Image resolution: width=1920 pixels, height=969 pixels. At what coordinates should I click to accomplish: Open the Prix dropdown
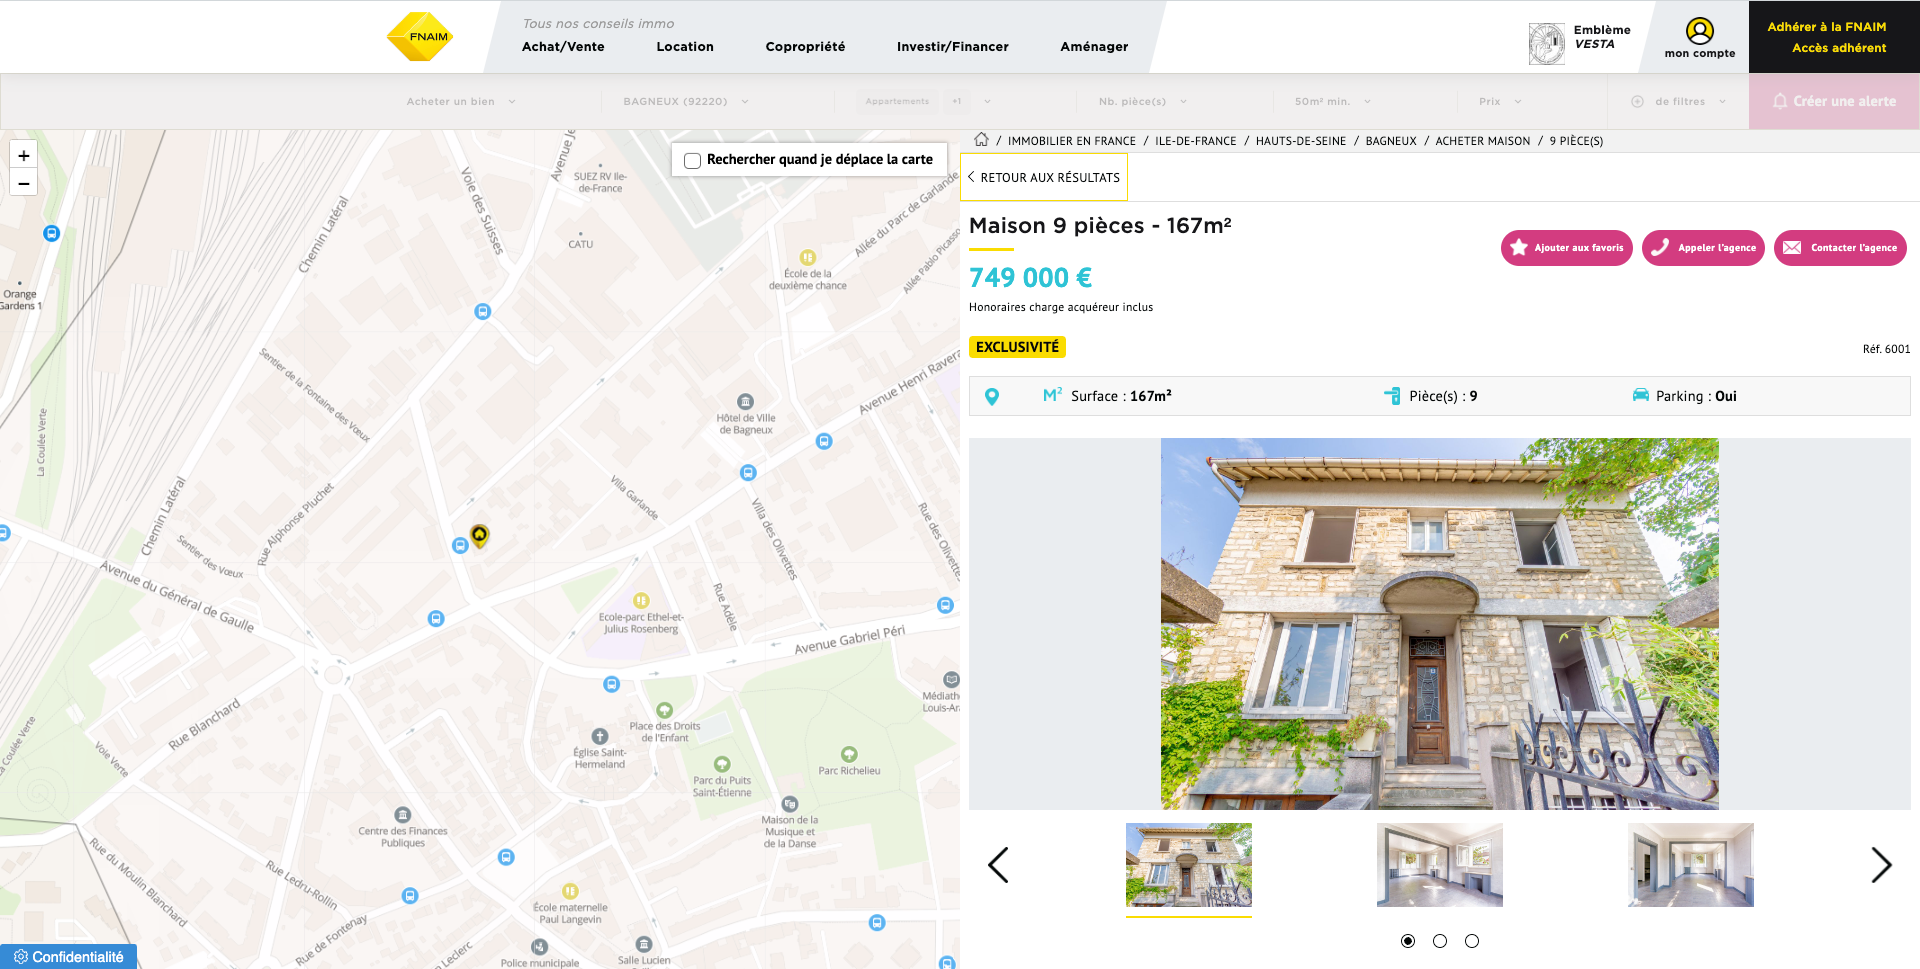(x=1500, y=101)
